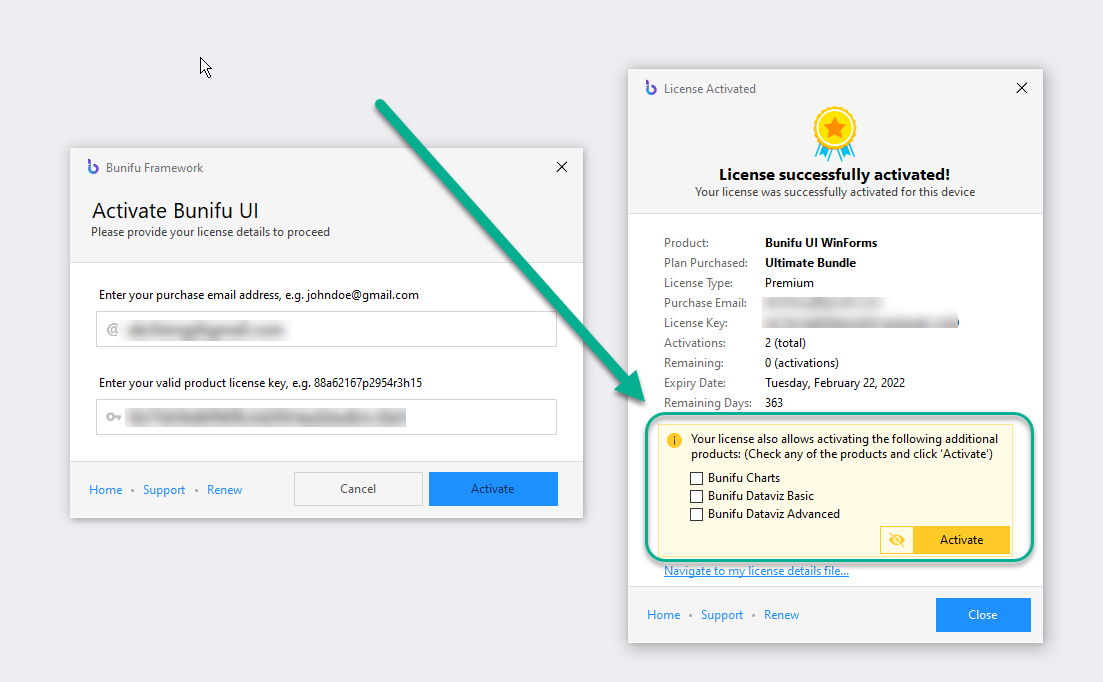Enable the Bunifu Dataviz Advanced checkbox
1103x682 pixels.
click(696, 515)
